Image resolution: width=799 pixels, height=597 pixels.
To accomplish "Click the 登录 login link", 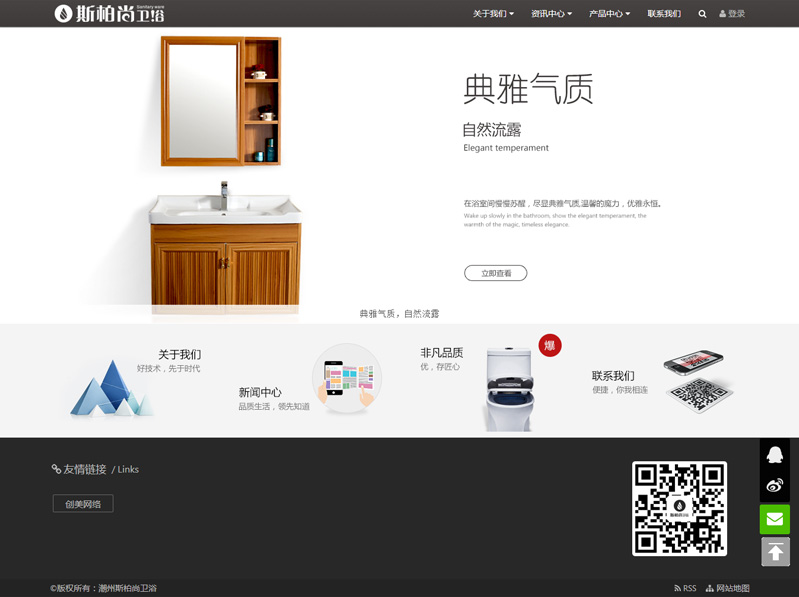I will (x=732, y=14).
